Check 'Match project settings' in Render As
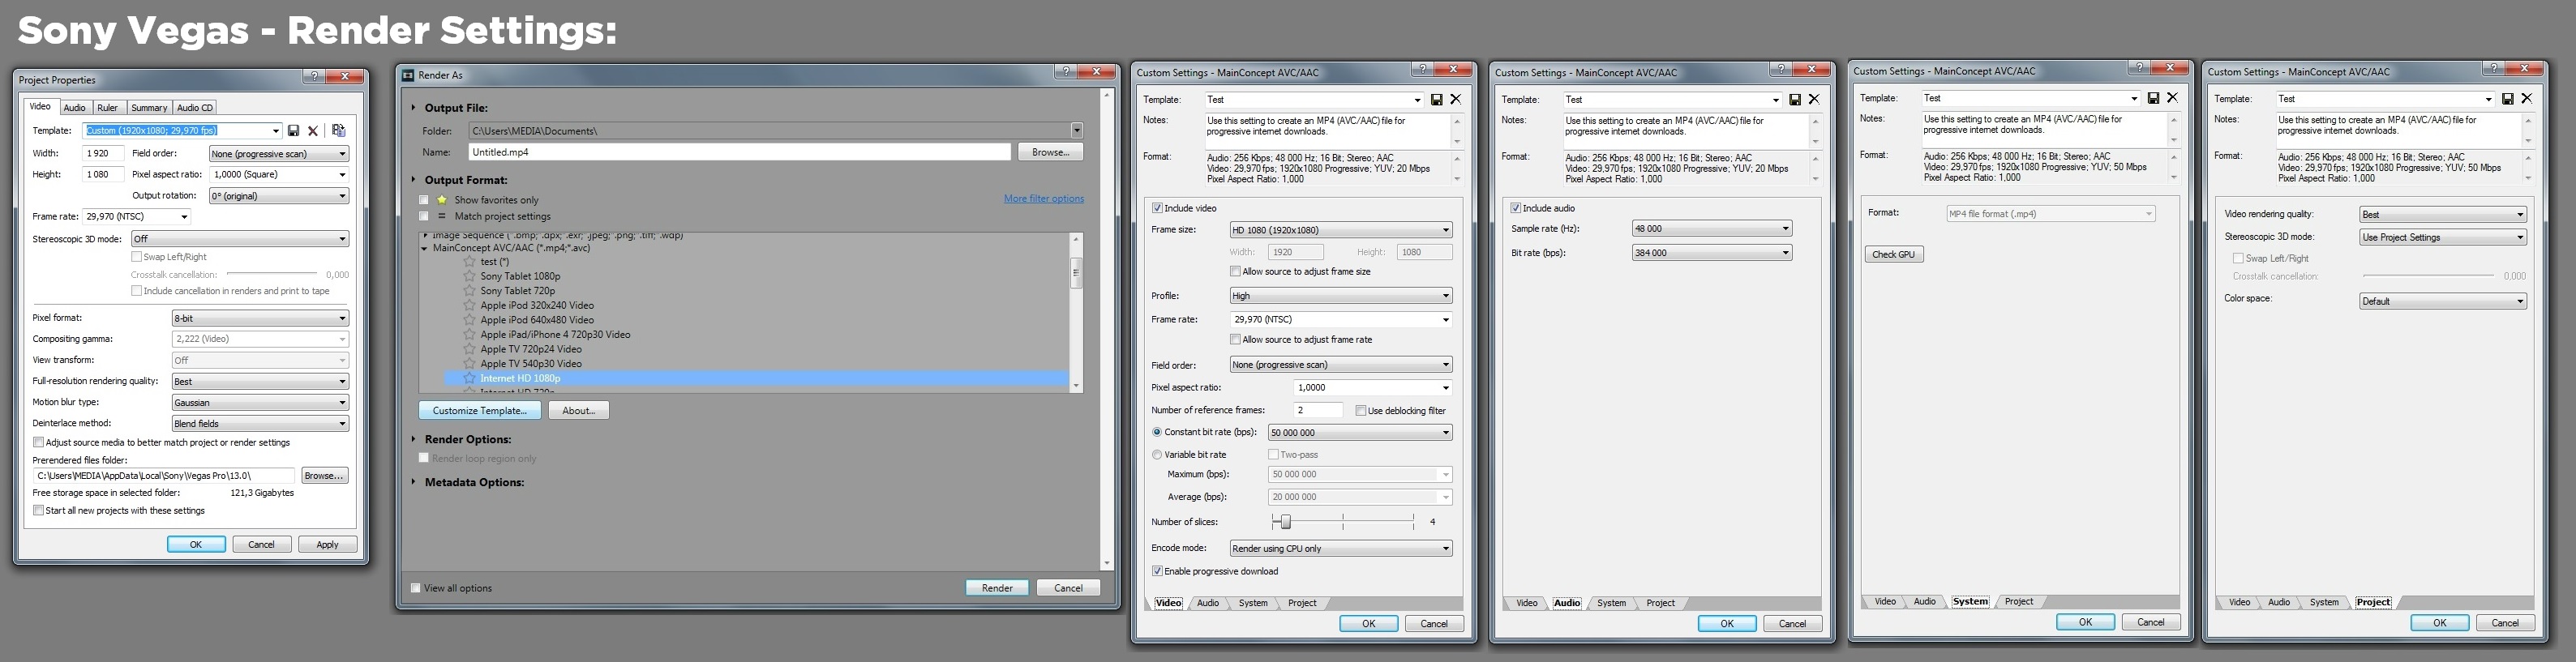 424,216
